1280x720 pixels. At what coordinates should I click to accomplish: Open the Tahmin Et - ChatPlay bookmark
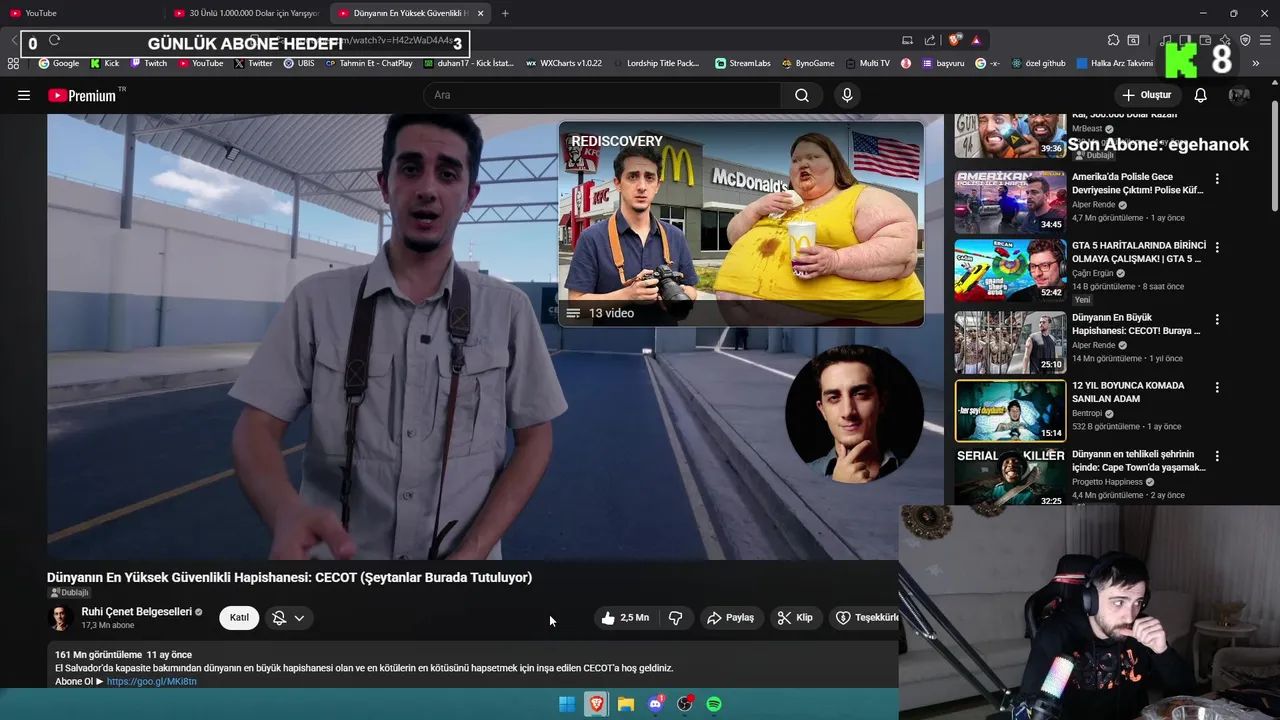[369, 63]
